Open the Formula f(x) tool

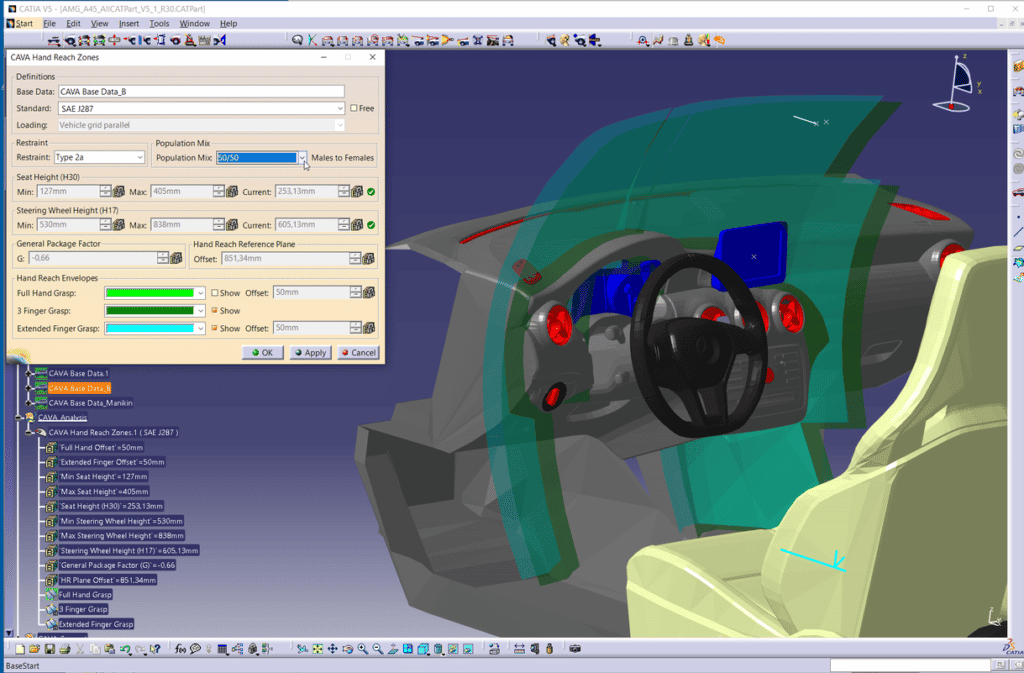click(x=180, y=649)
